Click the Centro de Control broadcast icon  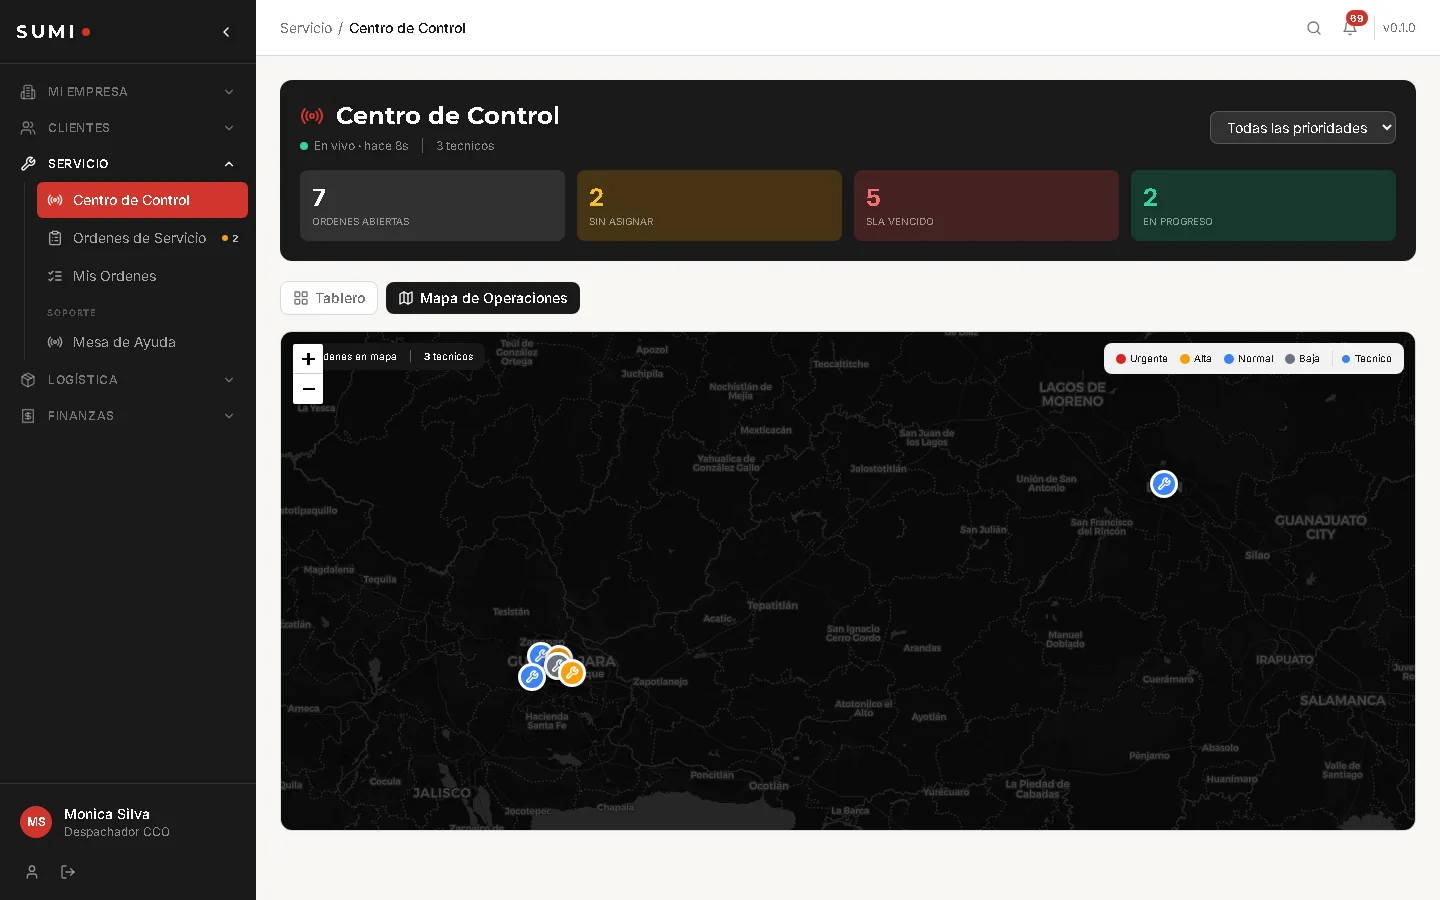311,115
